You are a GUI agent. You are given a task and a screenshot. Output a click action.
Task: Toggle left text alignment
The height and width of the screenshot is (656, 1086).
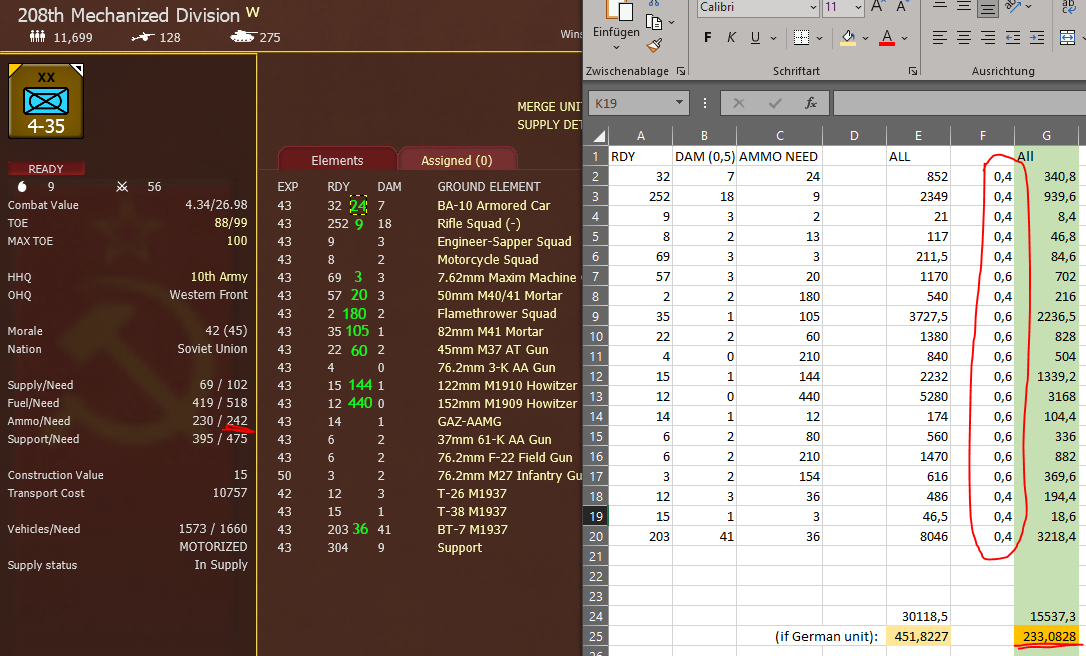pyautogui.click(x=940, y=37)
